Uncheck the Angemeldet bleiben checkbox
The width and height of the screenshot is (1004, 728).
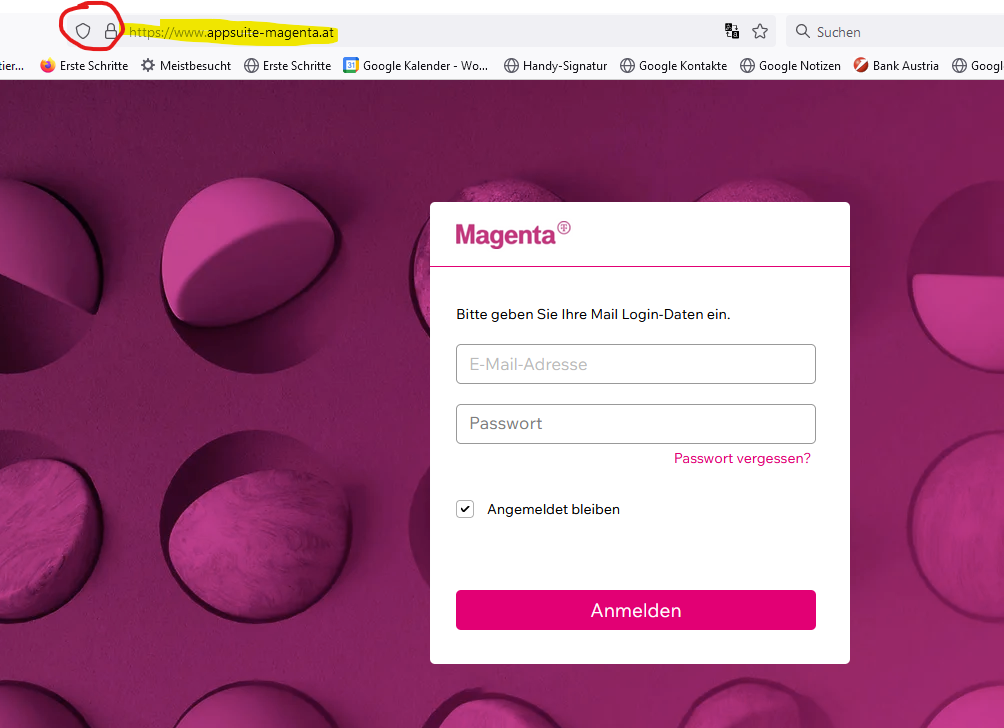tap(465, 509)
